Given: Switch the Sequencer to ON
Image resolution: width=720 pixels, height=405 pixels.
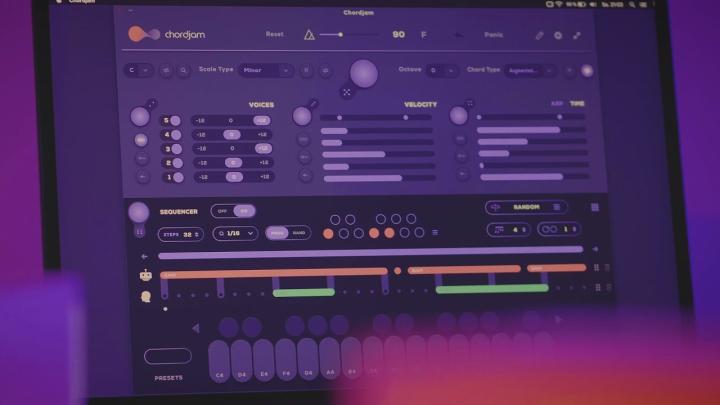Looking at the screenshot, I should [x=244, y=211].
